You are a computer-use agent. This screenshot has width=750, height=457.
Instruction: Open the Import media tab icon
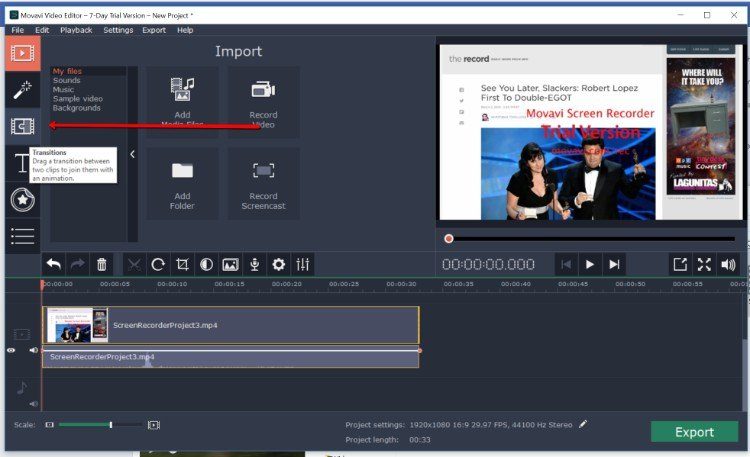click(22, 53)
